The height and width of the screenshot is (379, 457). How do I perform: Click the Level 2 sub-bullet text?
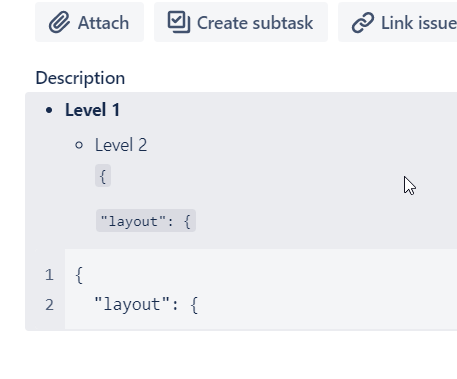(121, 145)
